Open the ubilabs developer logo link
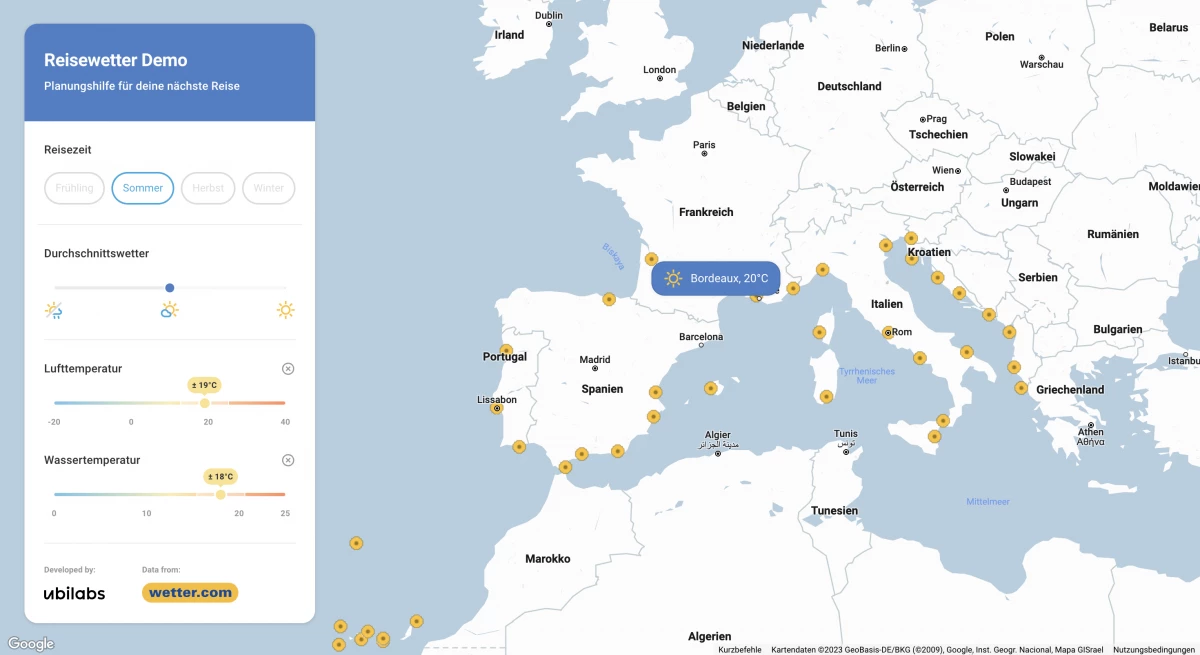 [x=74, y=593]
